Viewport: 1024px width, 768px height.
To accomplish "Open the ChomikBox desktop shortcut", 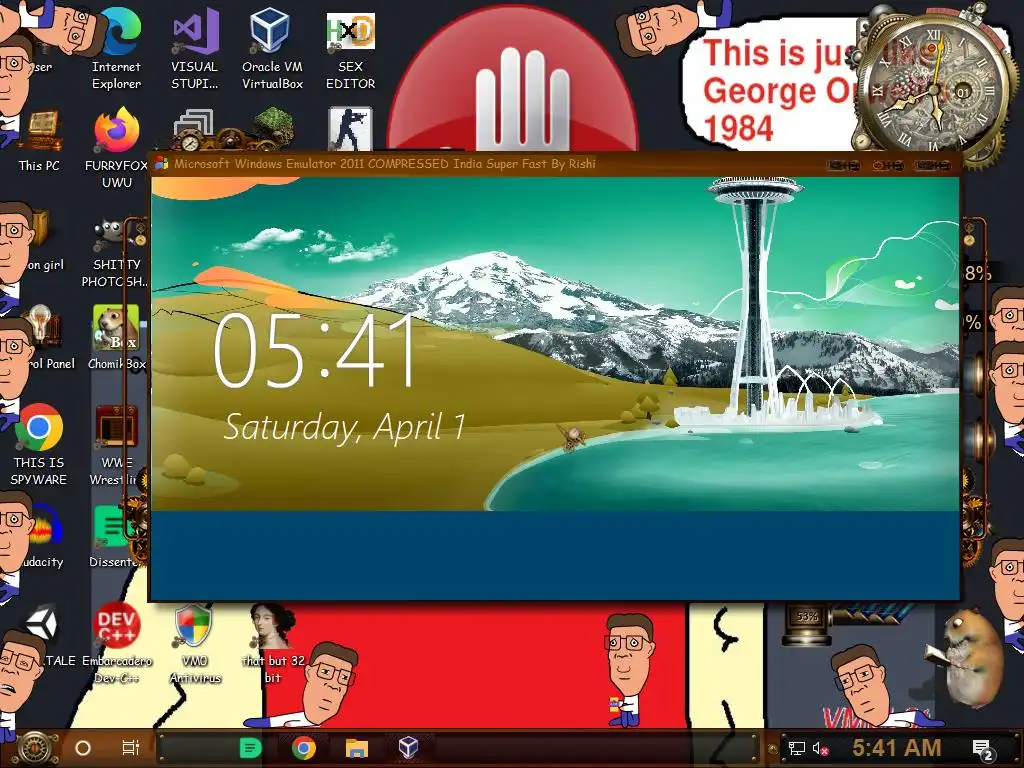I will [x=116, y=338].
